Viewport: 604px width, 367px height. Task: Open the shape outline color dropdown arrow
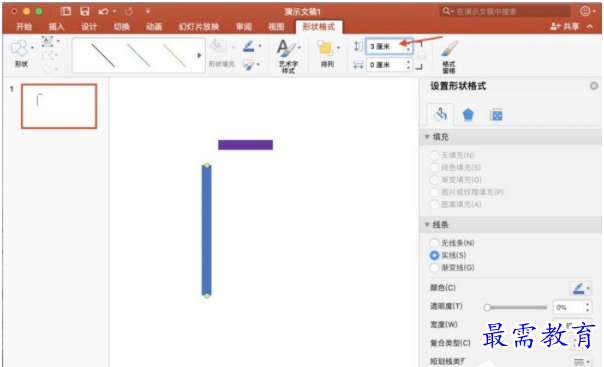260,46
